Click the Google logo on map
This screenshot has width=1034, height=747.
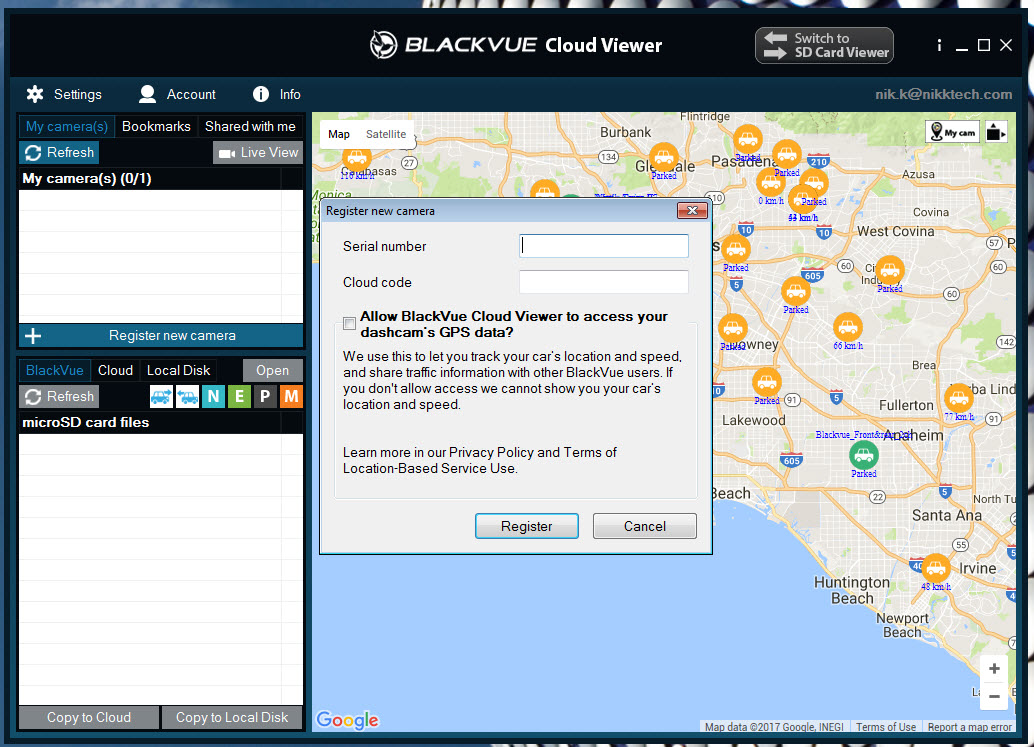tap(348, 720)
